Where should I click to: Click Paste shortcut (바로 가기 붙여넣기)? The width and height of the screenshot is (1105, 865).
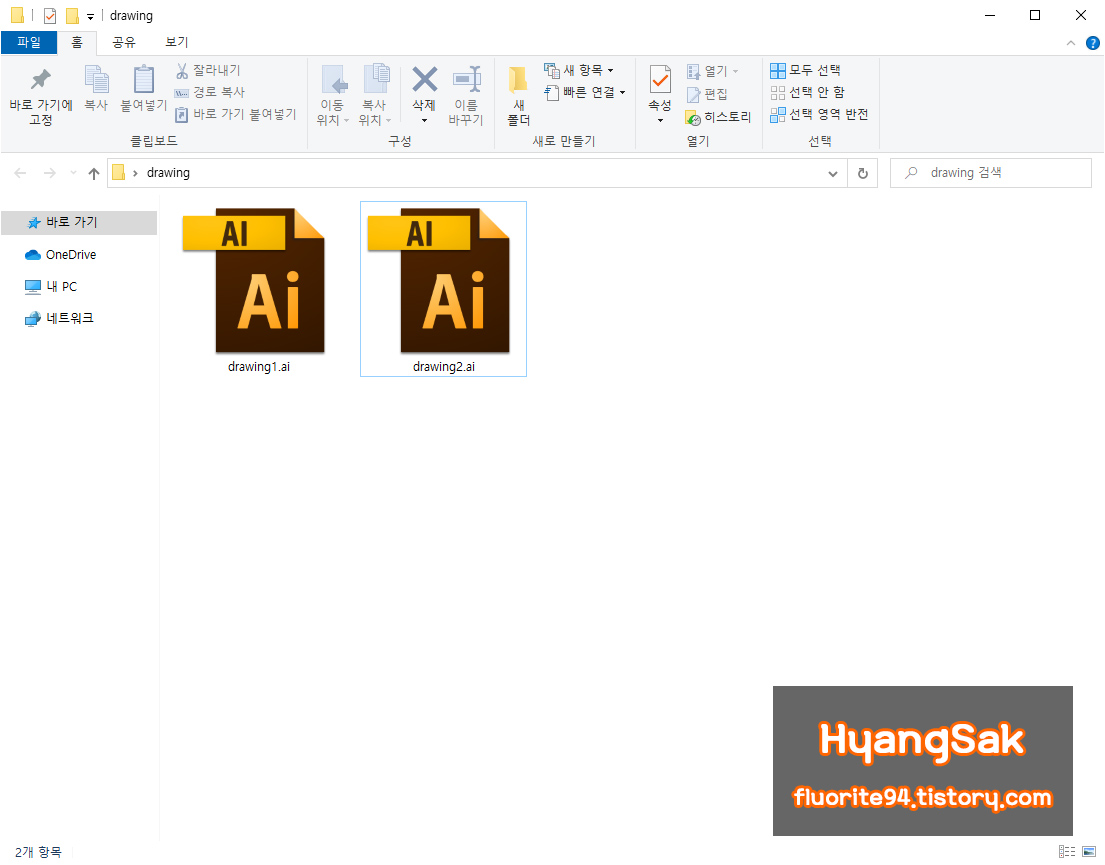pos(235,114)
